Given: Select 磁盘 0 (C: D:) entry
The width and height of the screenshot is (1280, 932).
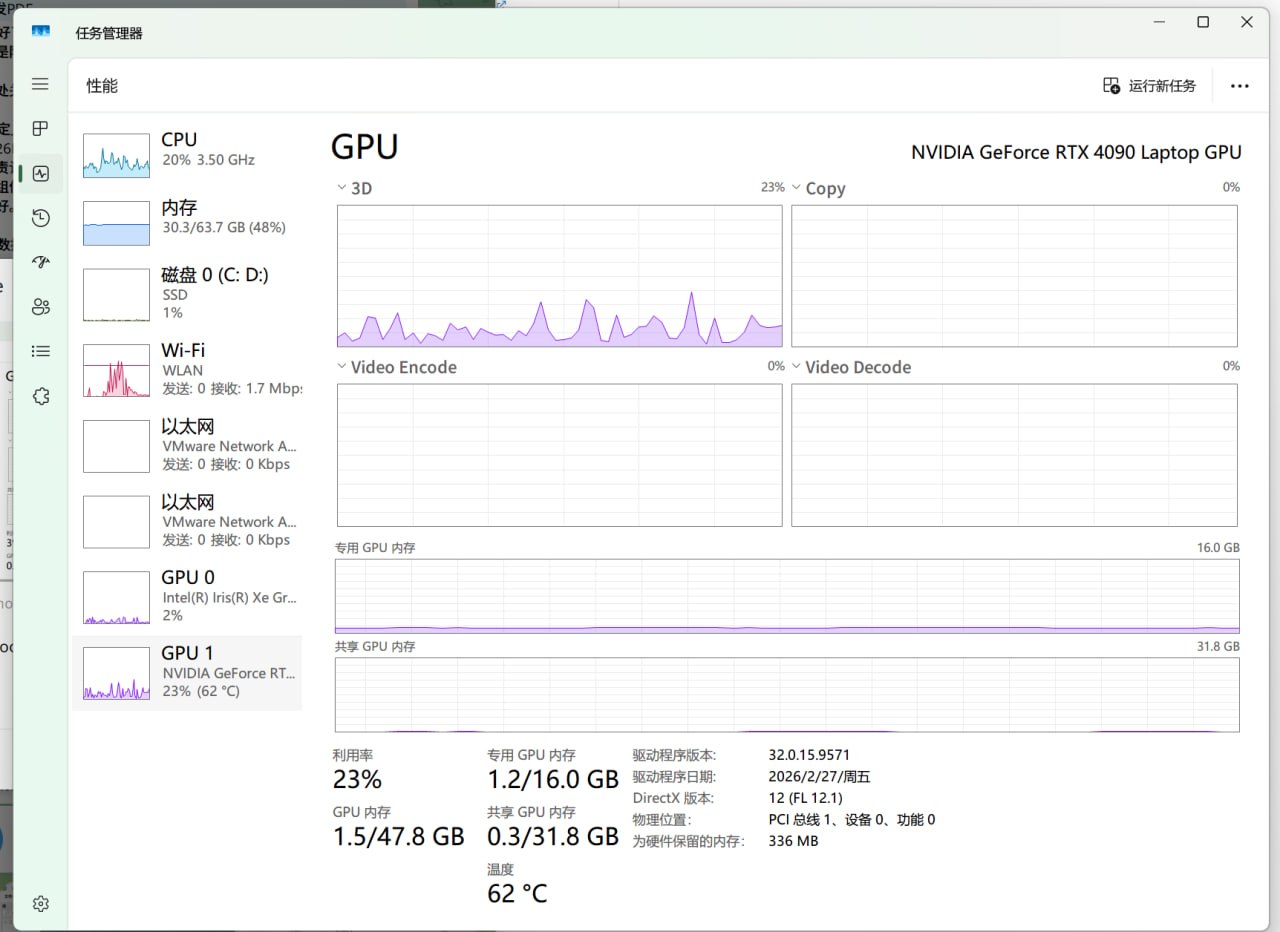Looking at the screenshot, I should pos(187,294).
